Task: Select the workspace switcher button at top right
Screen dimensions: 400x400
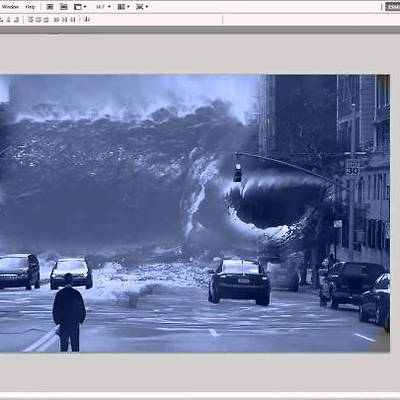Action: pos(393,7)
